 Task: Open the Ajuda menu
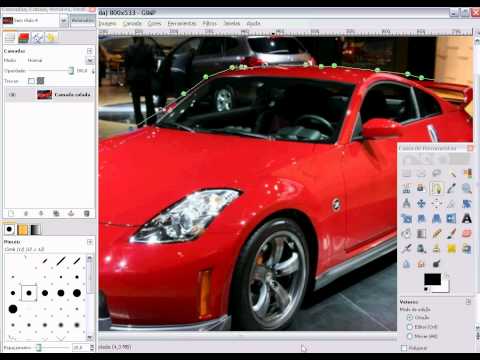point(253,23)
